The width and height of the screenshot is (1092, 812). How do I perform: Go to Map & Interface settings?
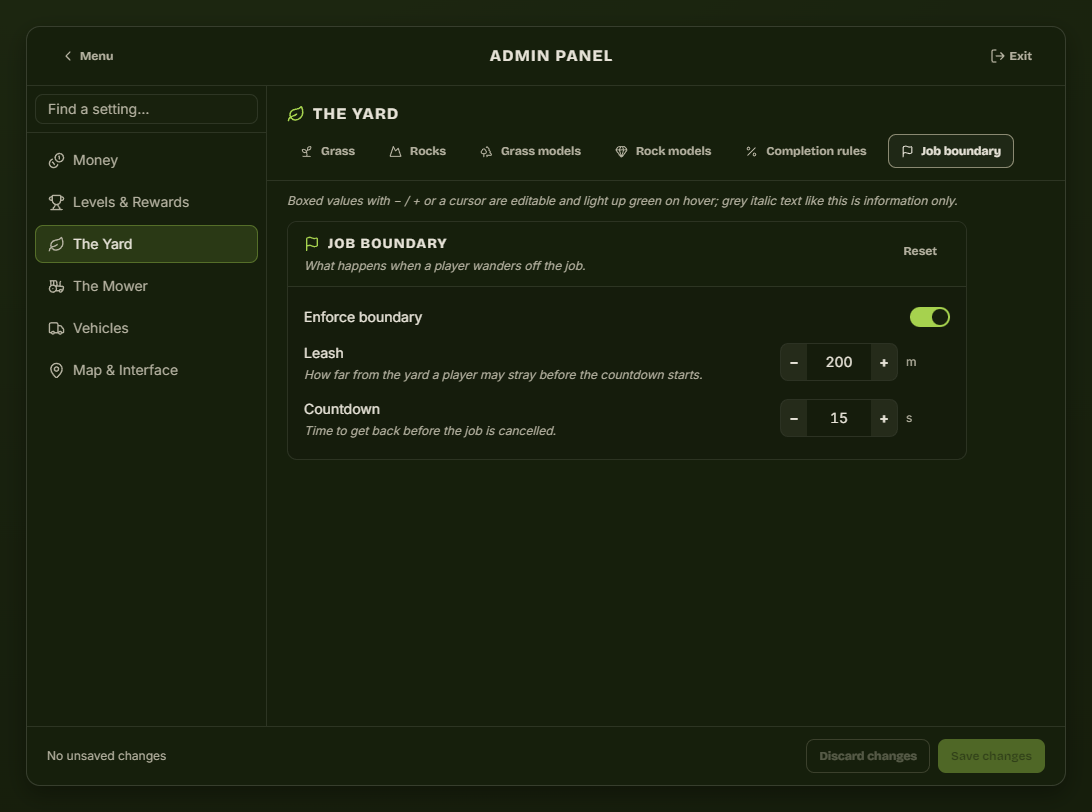point(146,370)
